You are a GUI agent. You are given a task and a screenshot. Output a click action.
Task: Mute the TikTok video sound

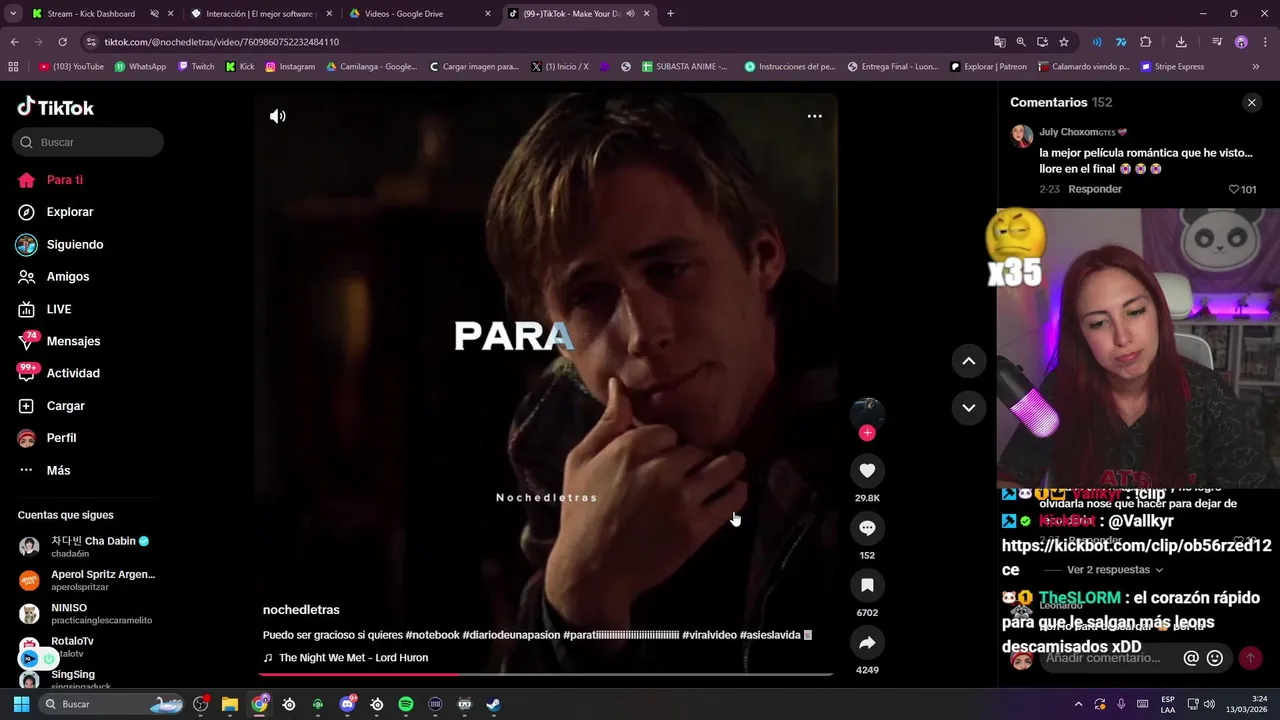278,116
